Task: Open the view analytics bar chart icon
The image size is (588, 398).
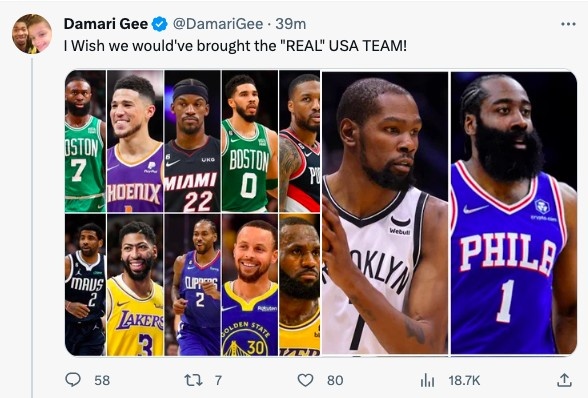Action: coord(427,380)
